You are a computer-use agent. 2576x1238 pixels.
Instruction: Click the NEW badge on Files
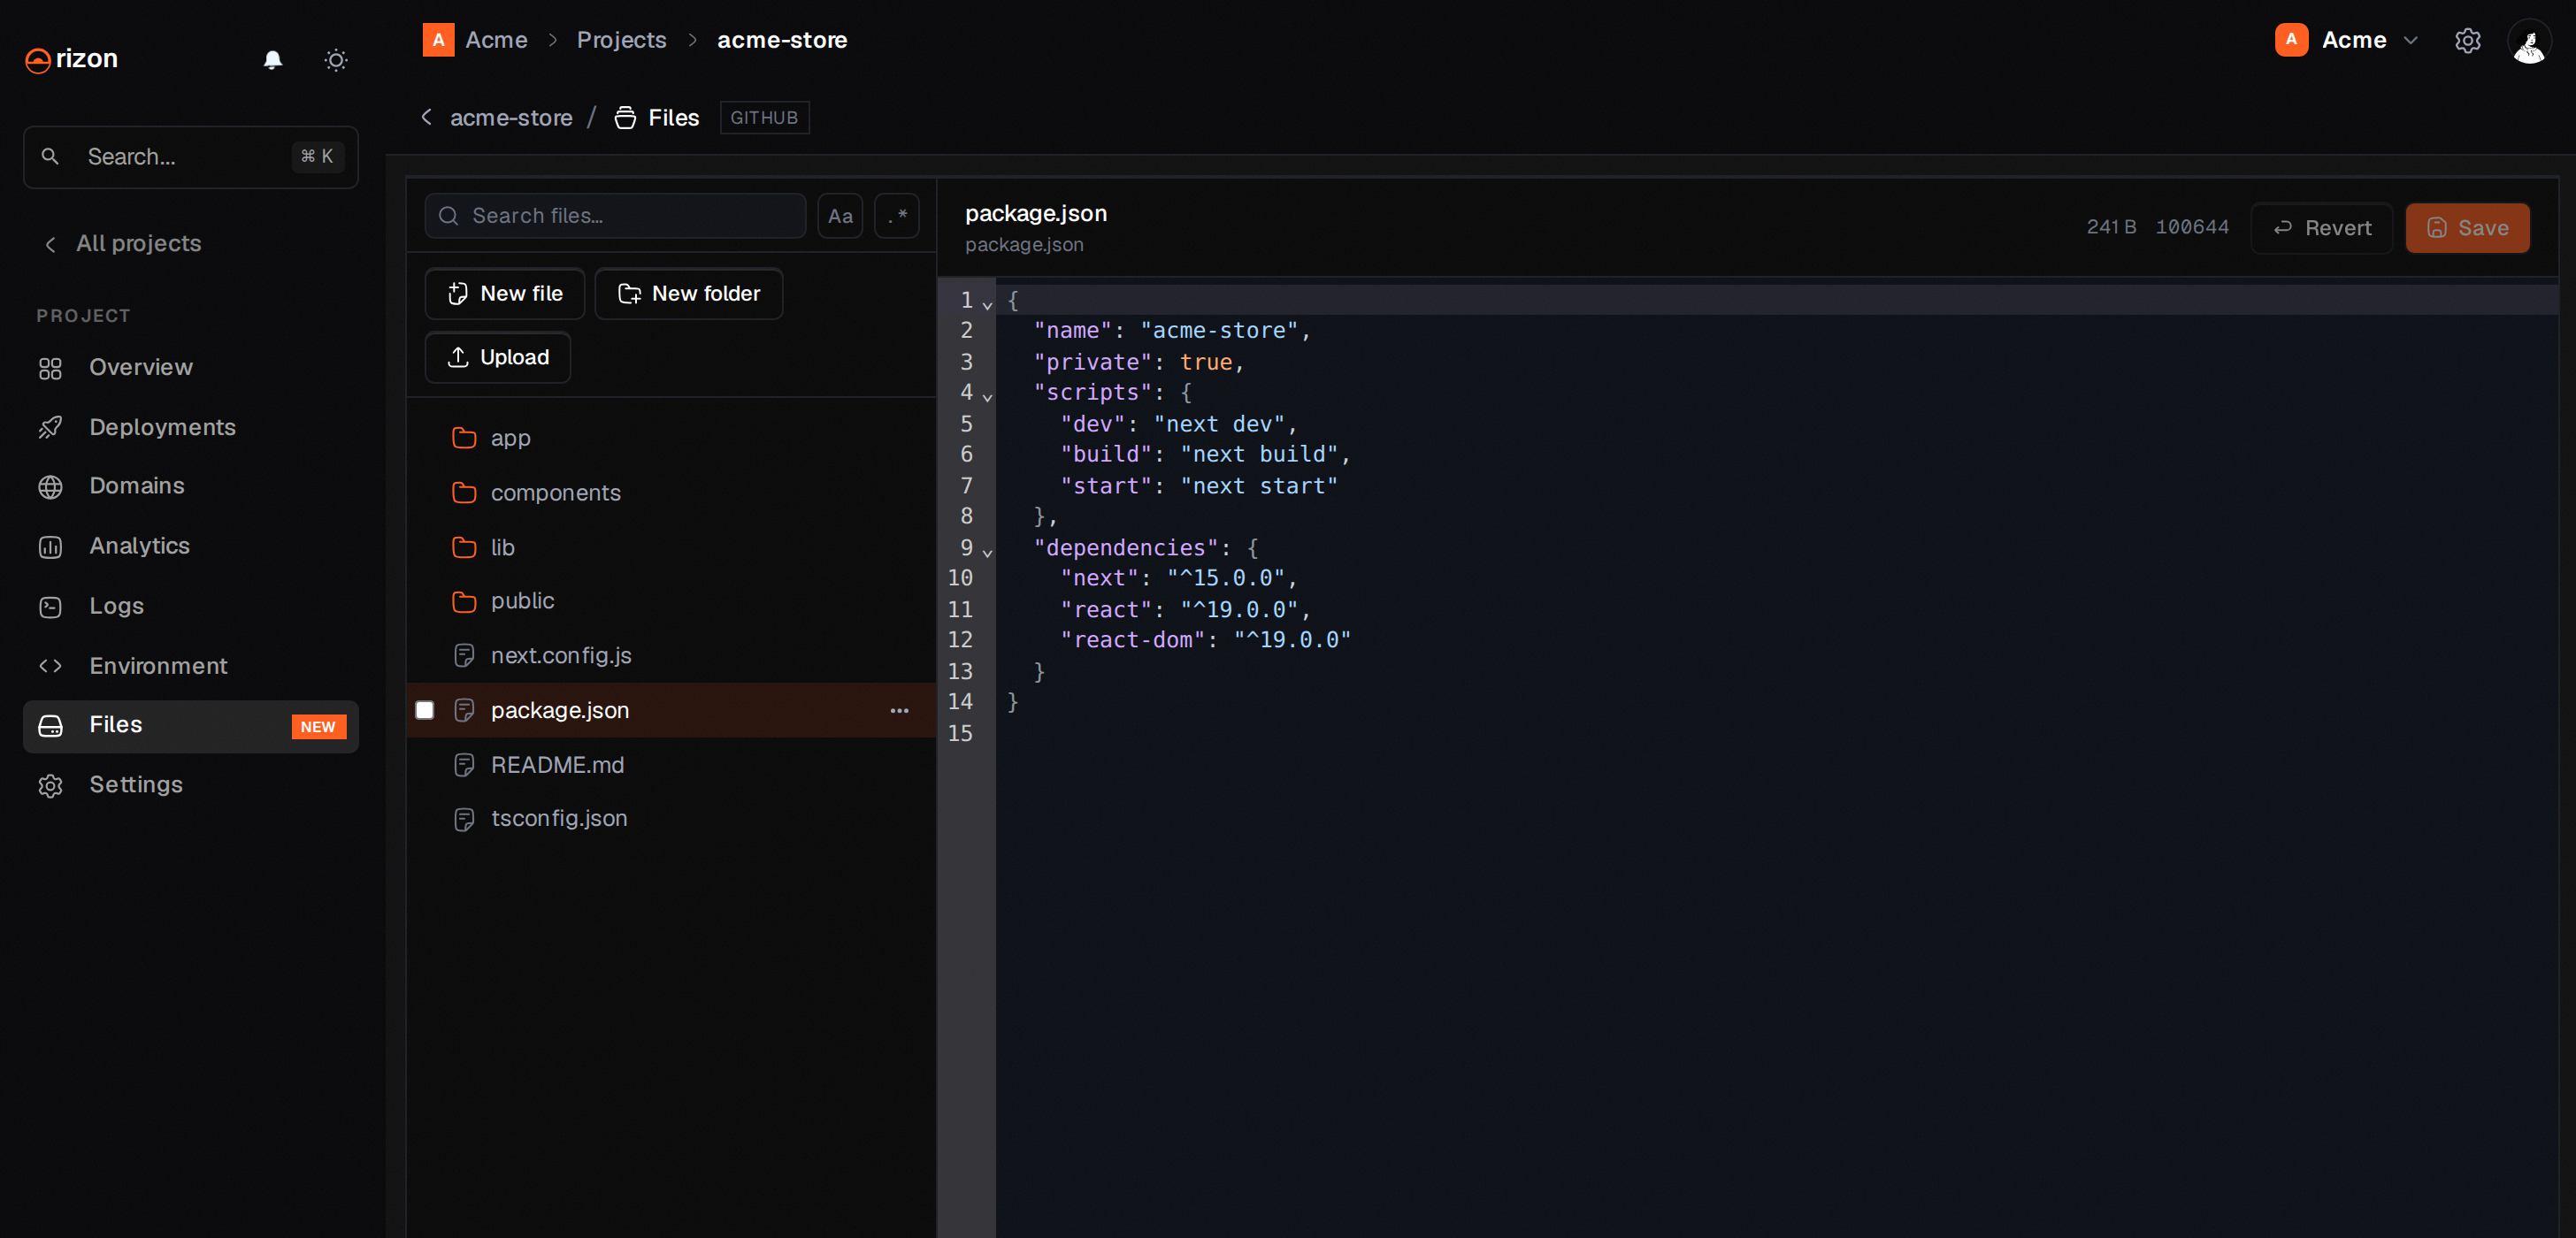click(318, 727)
